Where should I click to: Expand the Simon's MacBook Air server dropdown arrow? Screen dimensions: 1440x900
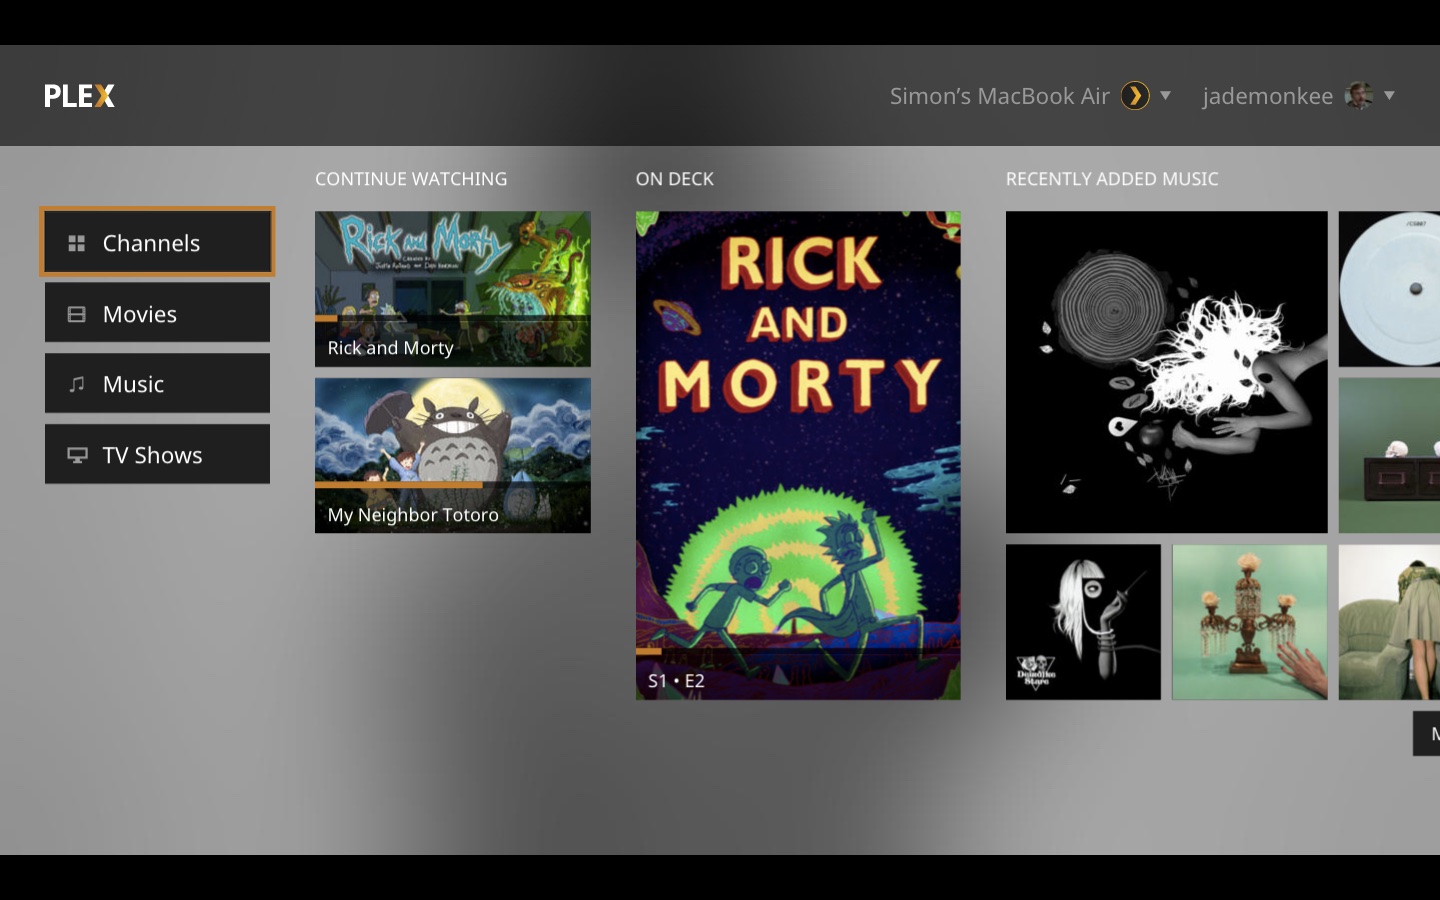[x=1165, y=96]
